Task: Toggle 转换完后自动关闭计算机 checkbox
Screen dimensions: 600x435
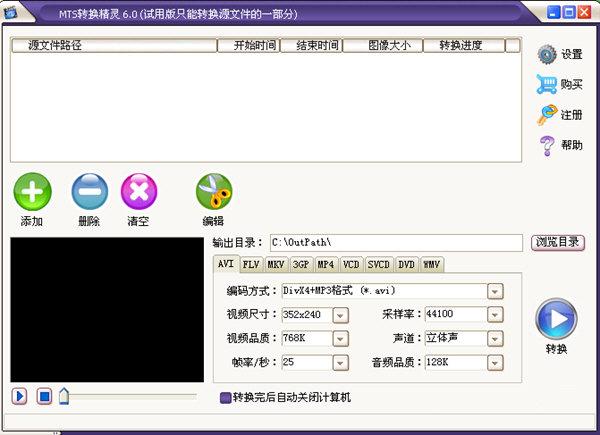Action: [x=225, y=398]
